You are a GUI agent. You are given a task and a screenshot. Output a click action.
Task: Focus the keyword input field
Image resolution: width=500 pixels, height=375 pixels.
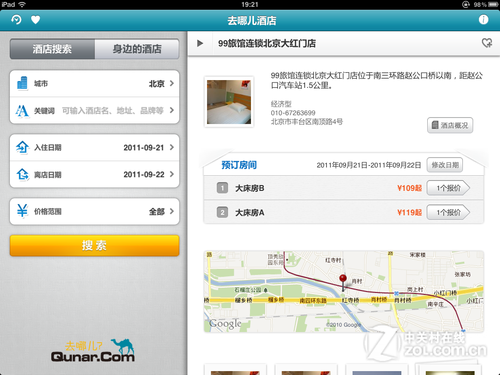113,110
